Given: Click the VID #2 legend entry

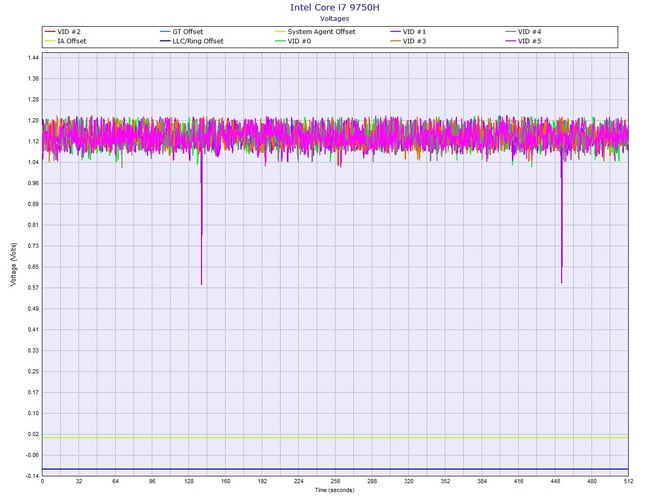Looking at the screenshot, I should (62, 32).
